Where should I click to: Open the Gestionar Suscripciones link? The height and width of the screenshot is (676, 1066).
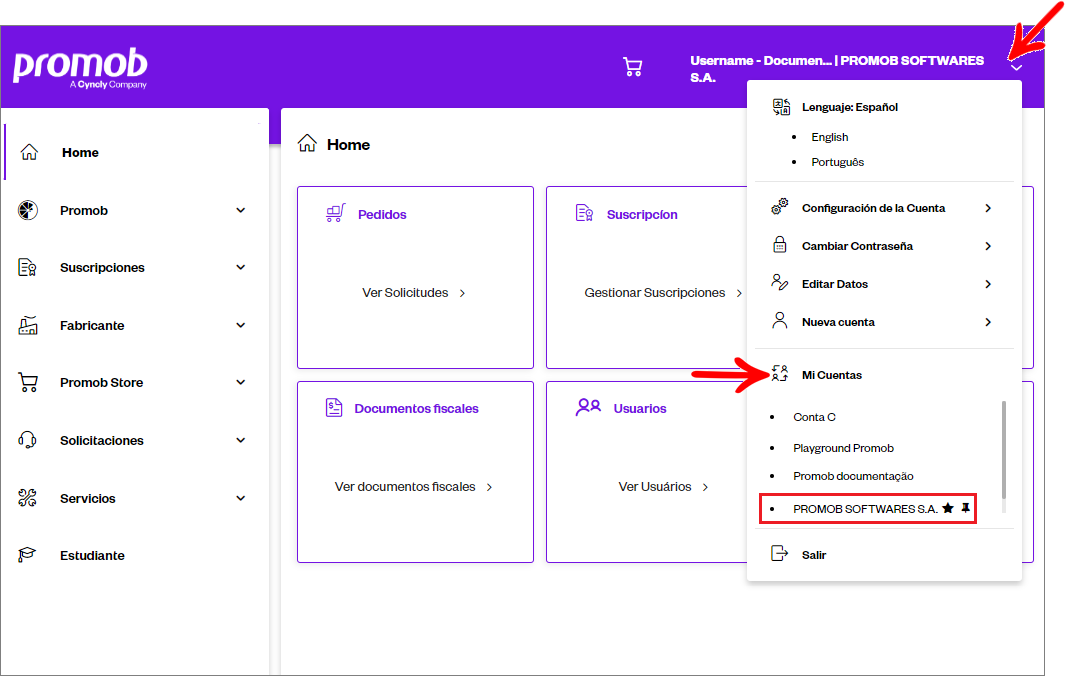[663, 292]
